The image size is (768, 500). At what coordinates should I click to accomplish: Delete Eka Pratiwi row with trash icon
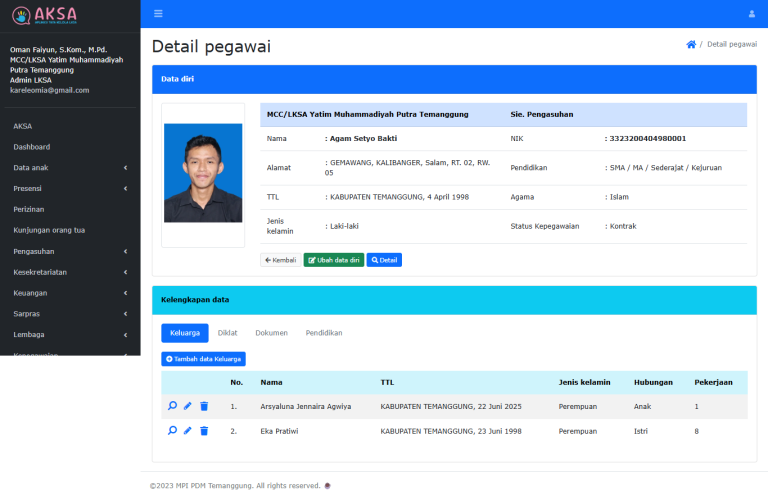point(204,431)
